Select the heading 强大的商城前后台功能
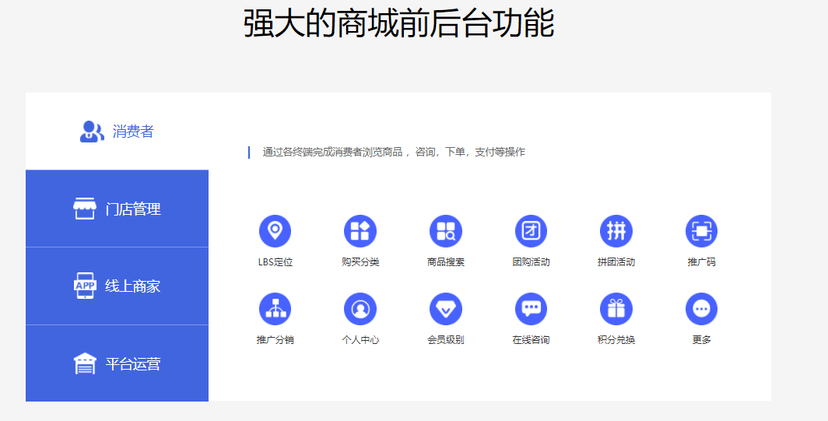This screenshot has height=421, width=828. 399,23
